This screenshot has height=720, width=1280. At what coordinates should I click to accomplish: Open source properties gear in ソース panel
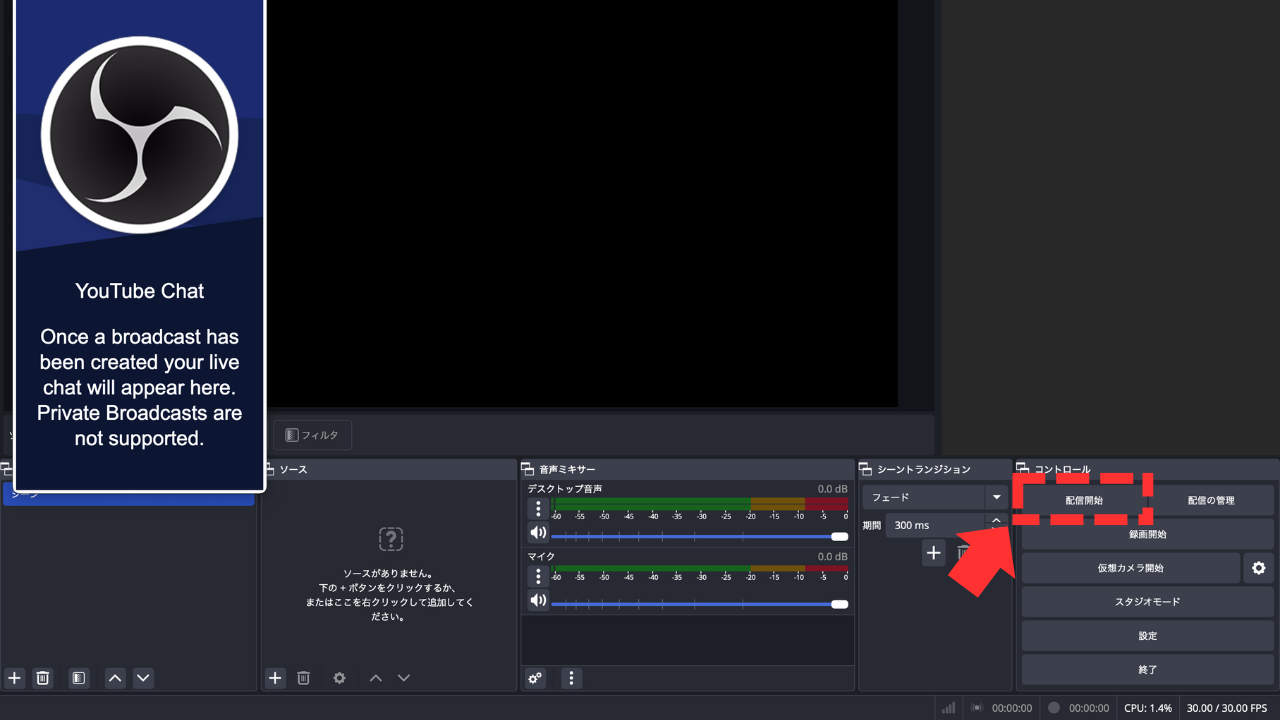click(340, 678)
